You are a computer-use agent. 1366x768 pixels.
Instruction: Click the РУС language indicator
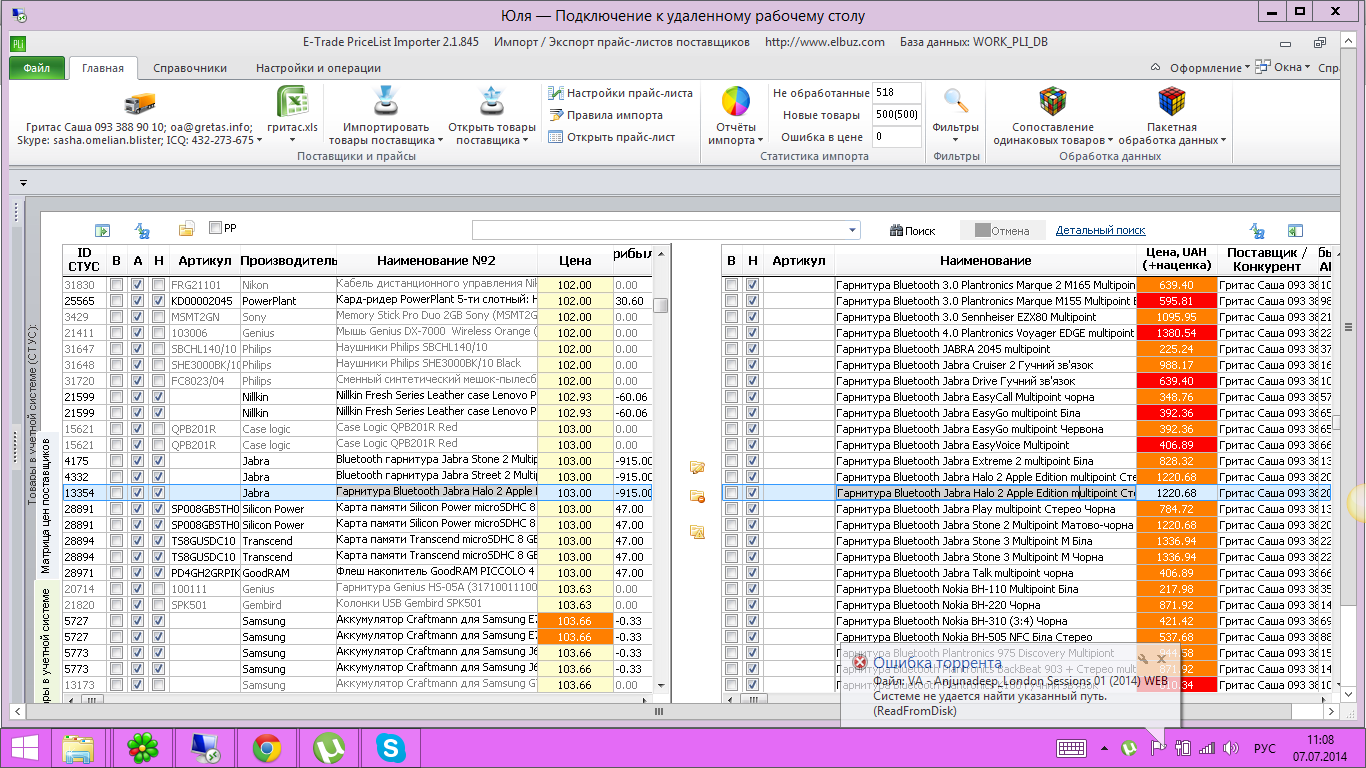pos(1265,748)
